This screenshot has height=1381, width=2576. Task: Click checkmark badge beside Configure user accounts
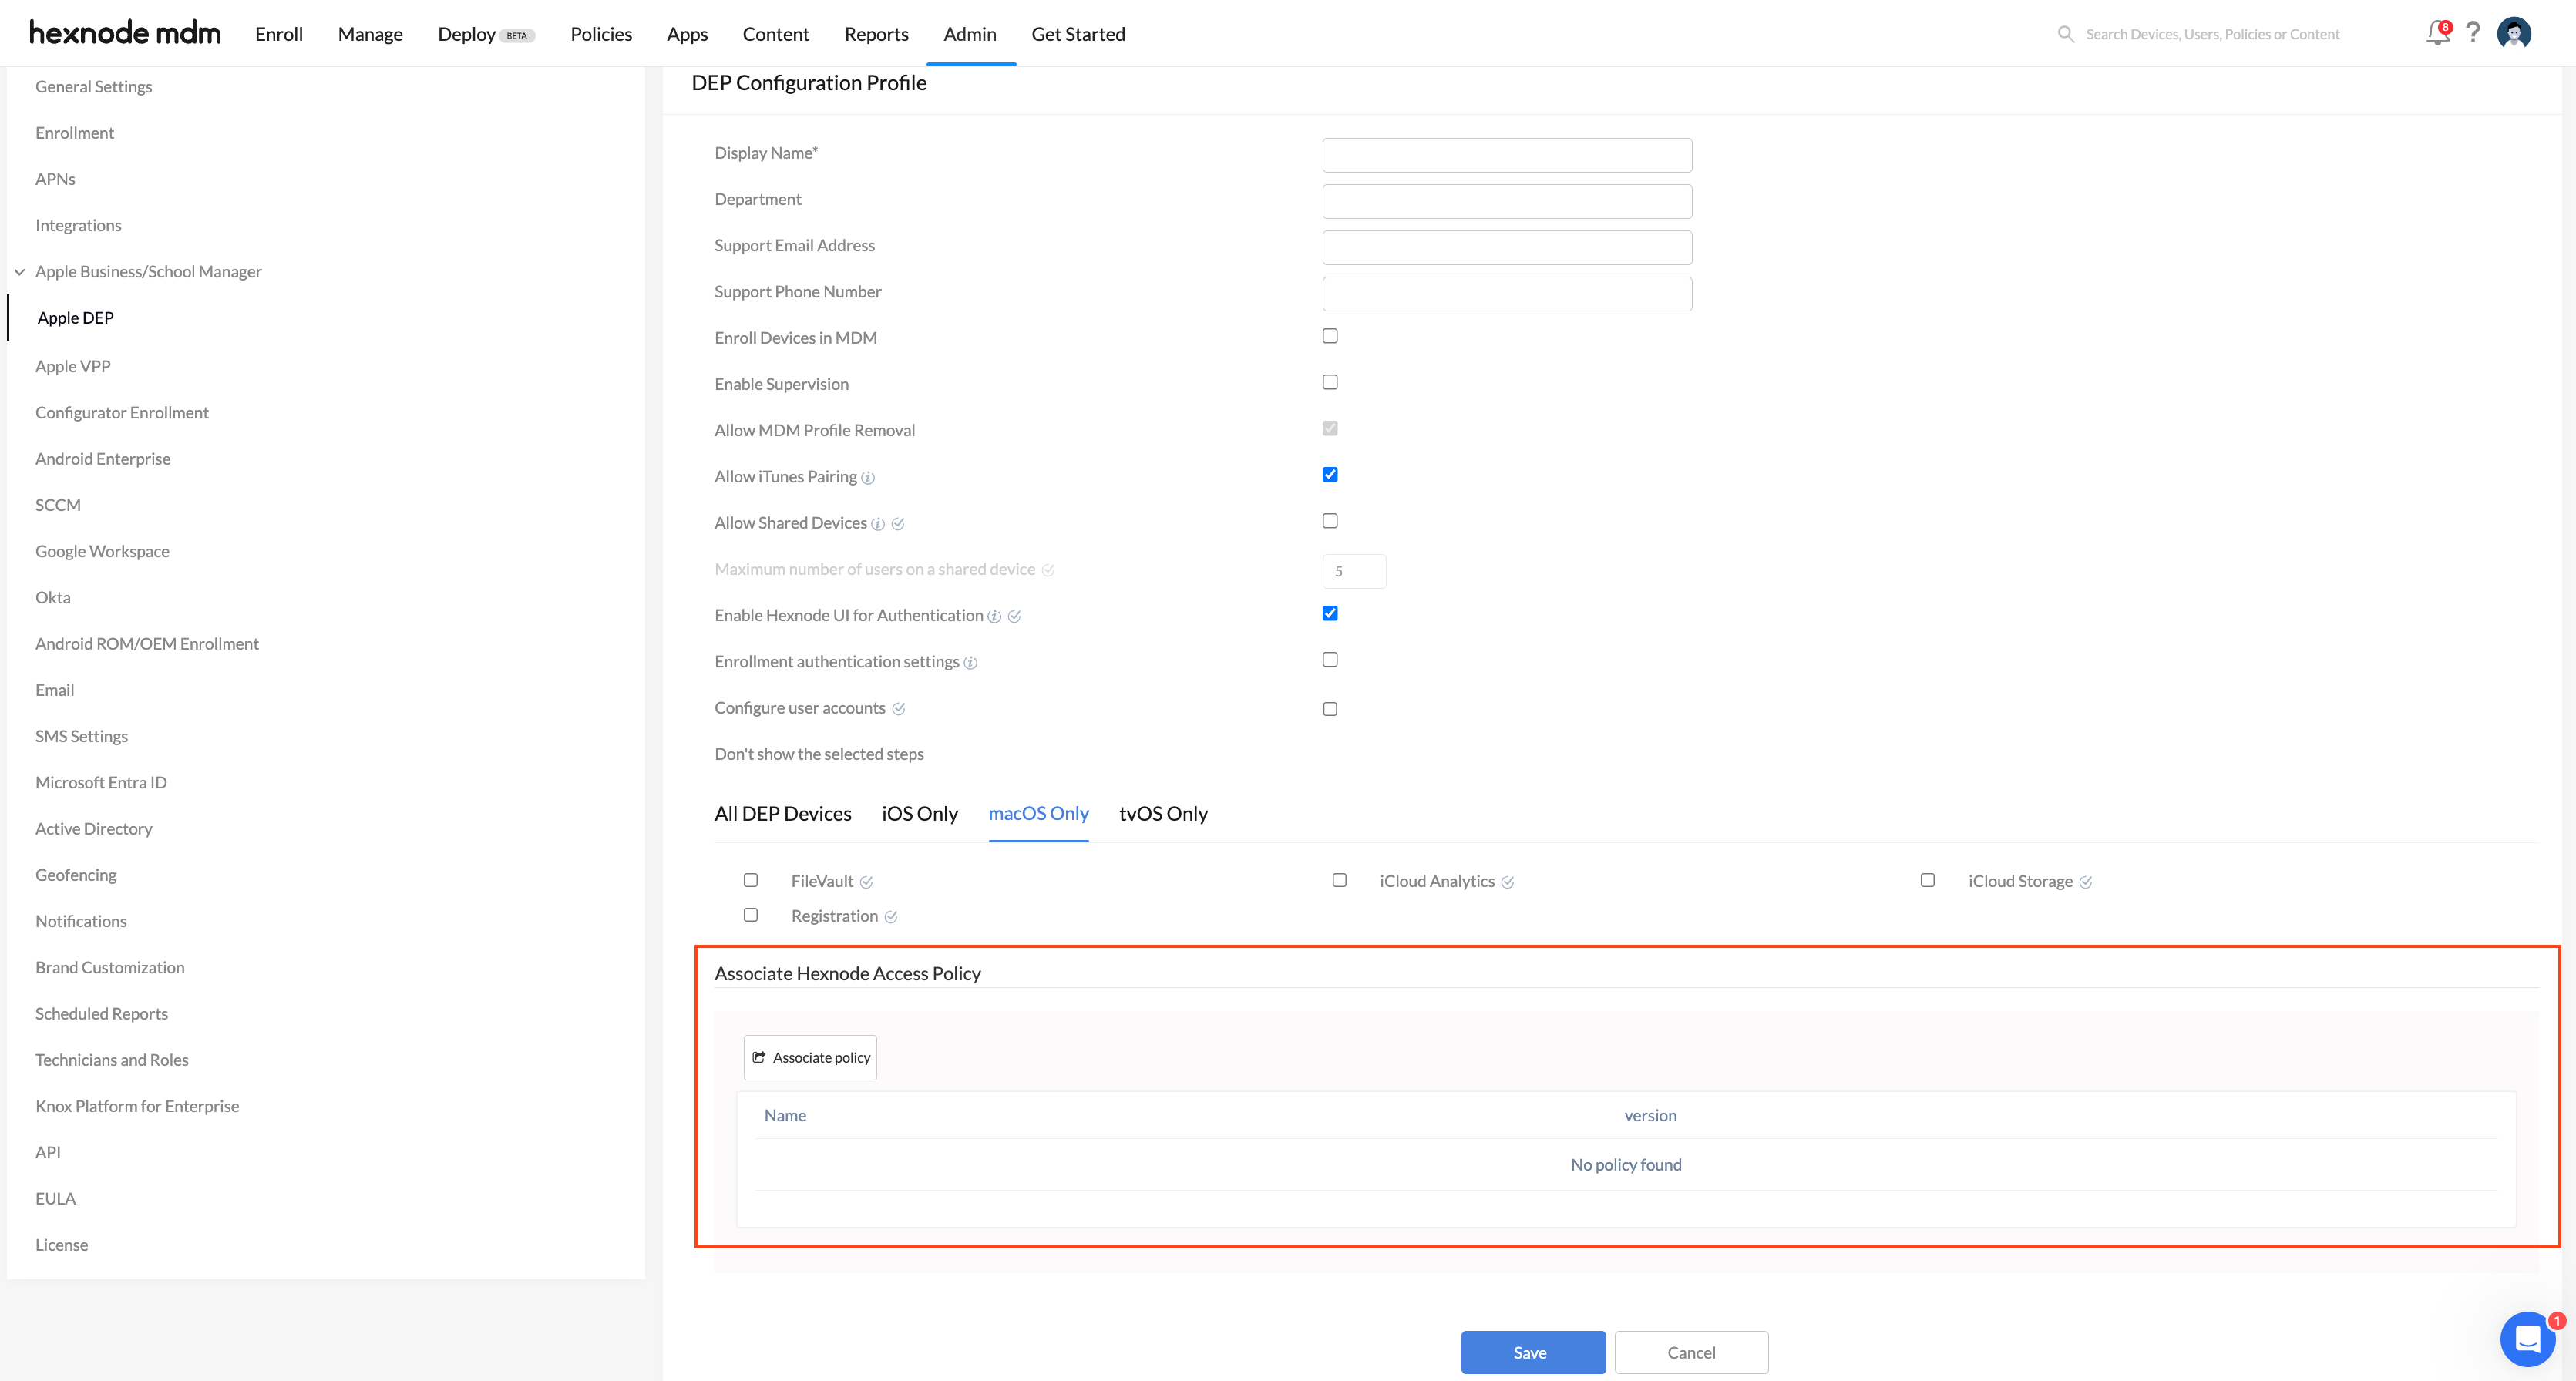[898, 709]
